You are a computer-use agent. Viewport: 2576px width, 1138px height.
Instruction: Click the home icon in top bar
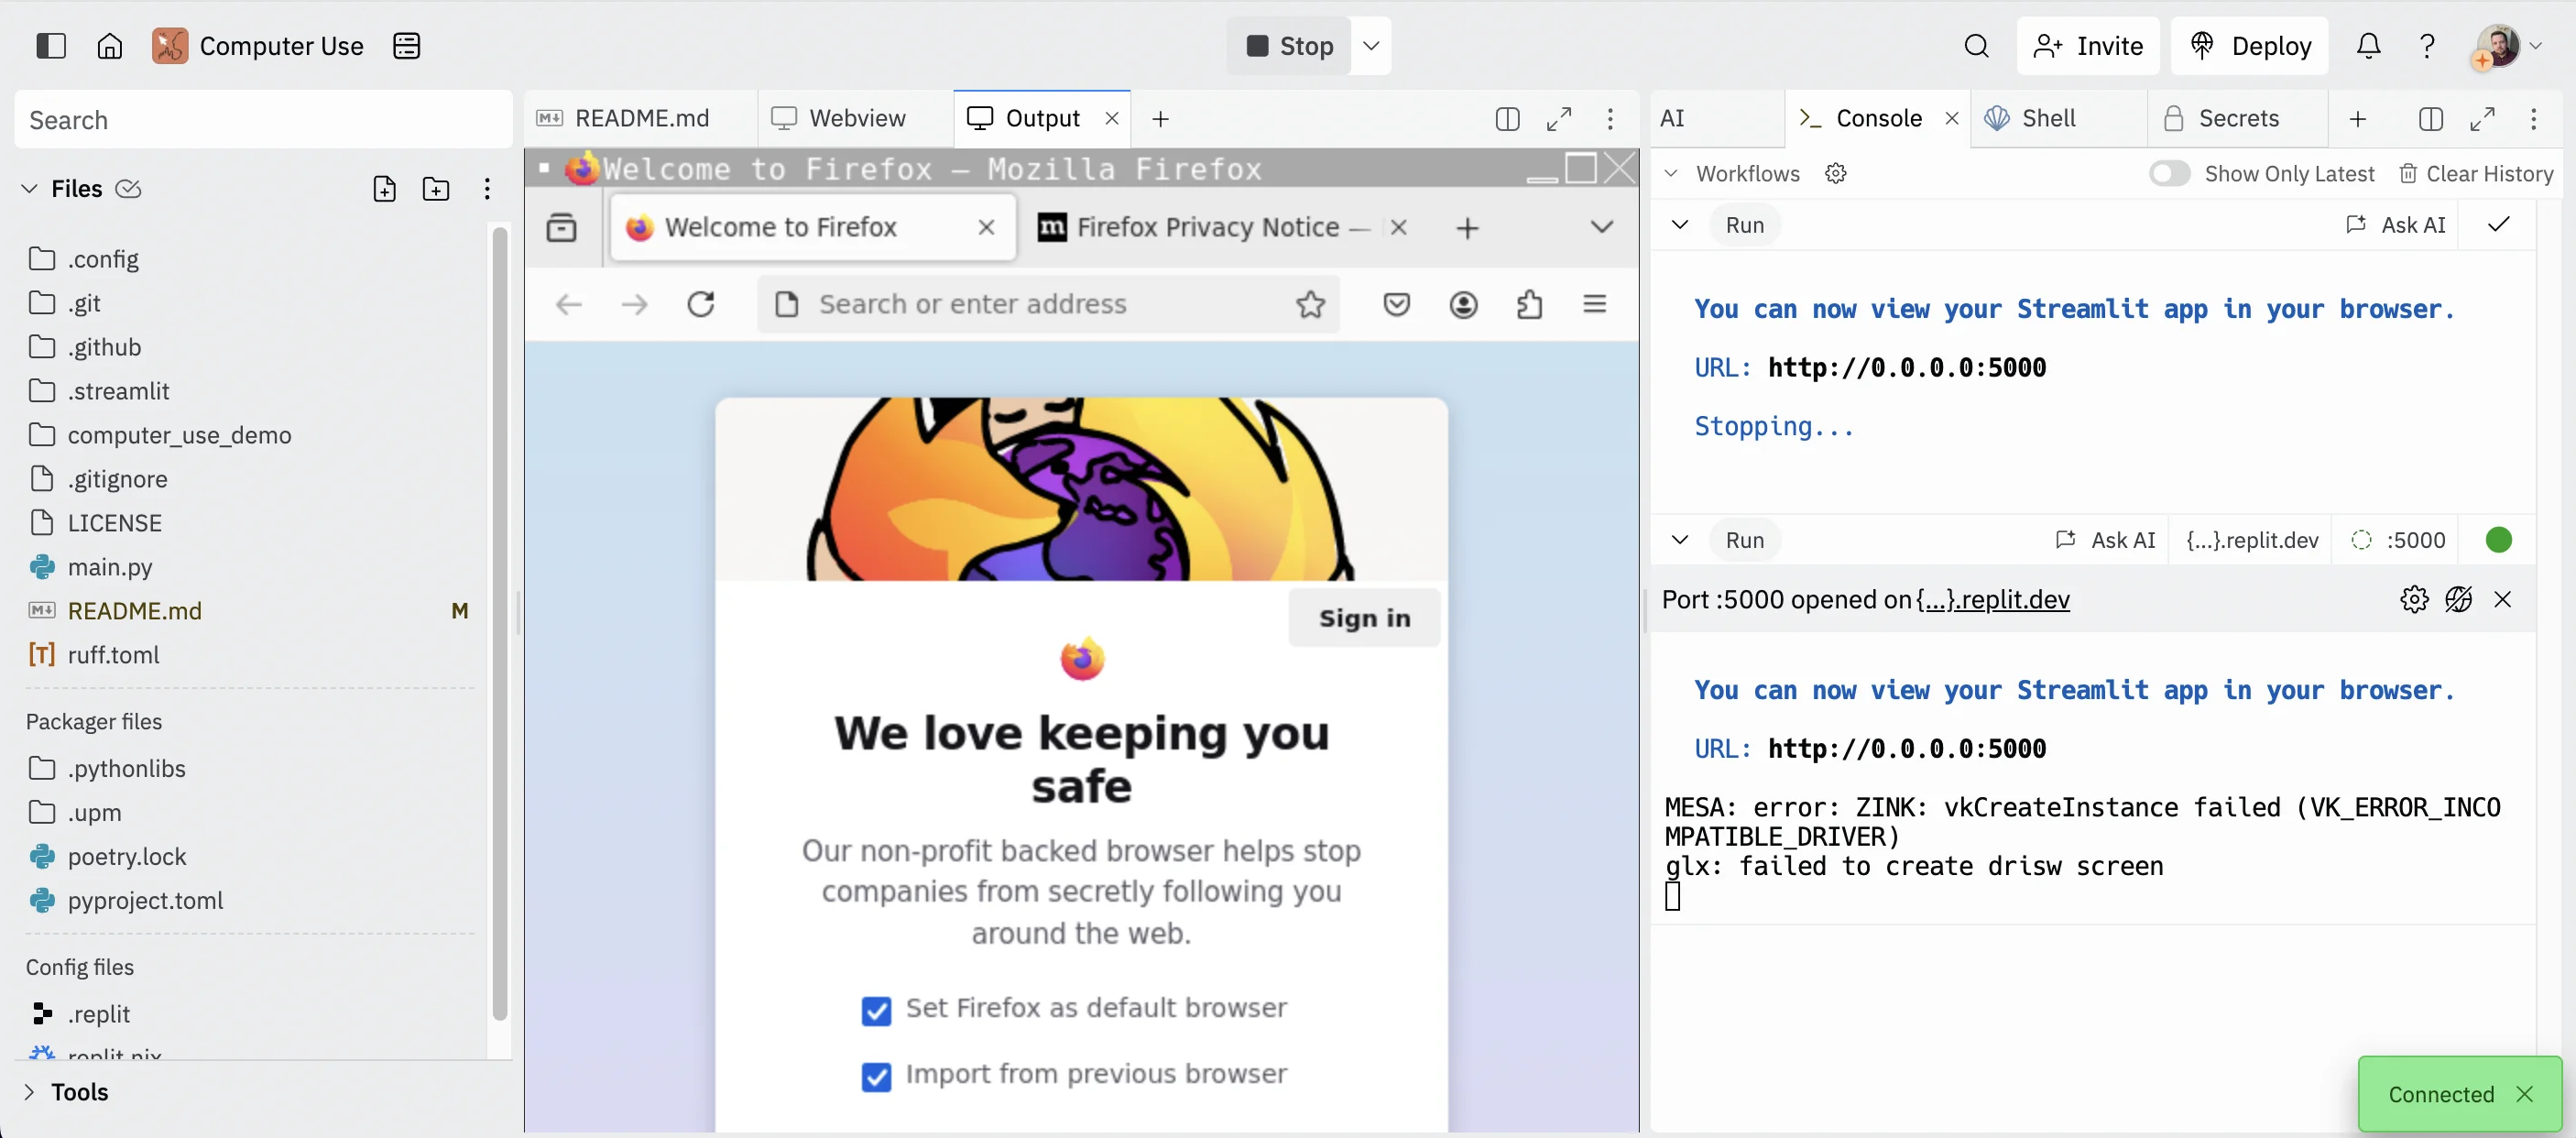(x=109, y=46)
